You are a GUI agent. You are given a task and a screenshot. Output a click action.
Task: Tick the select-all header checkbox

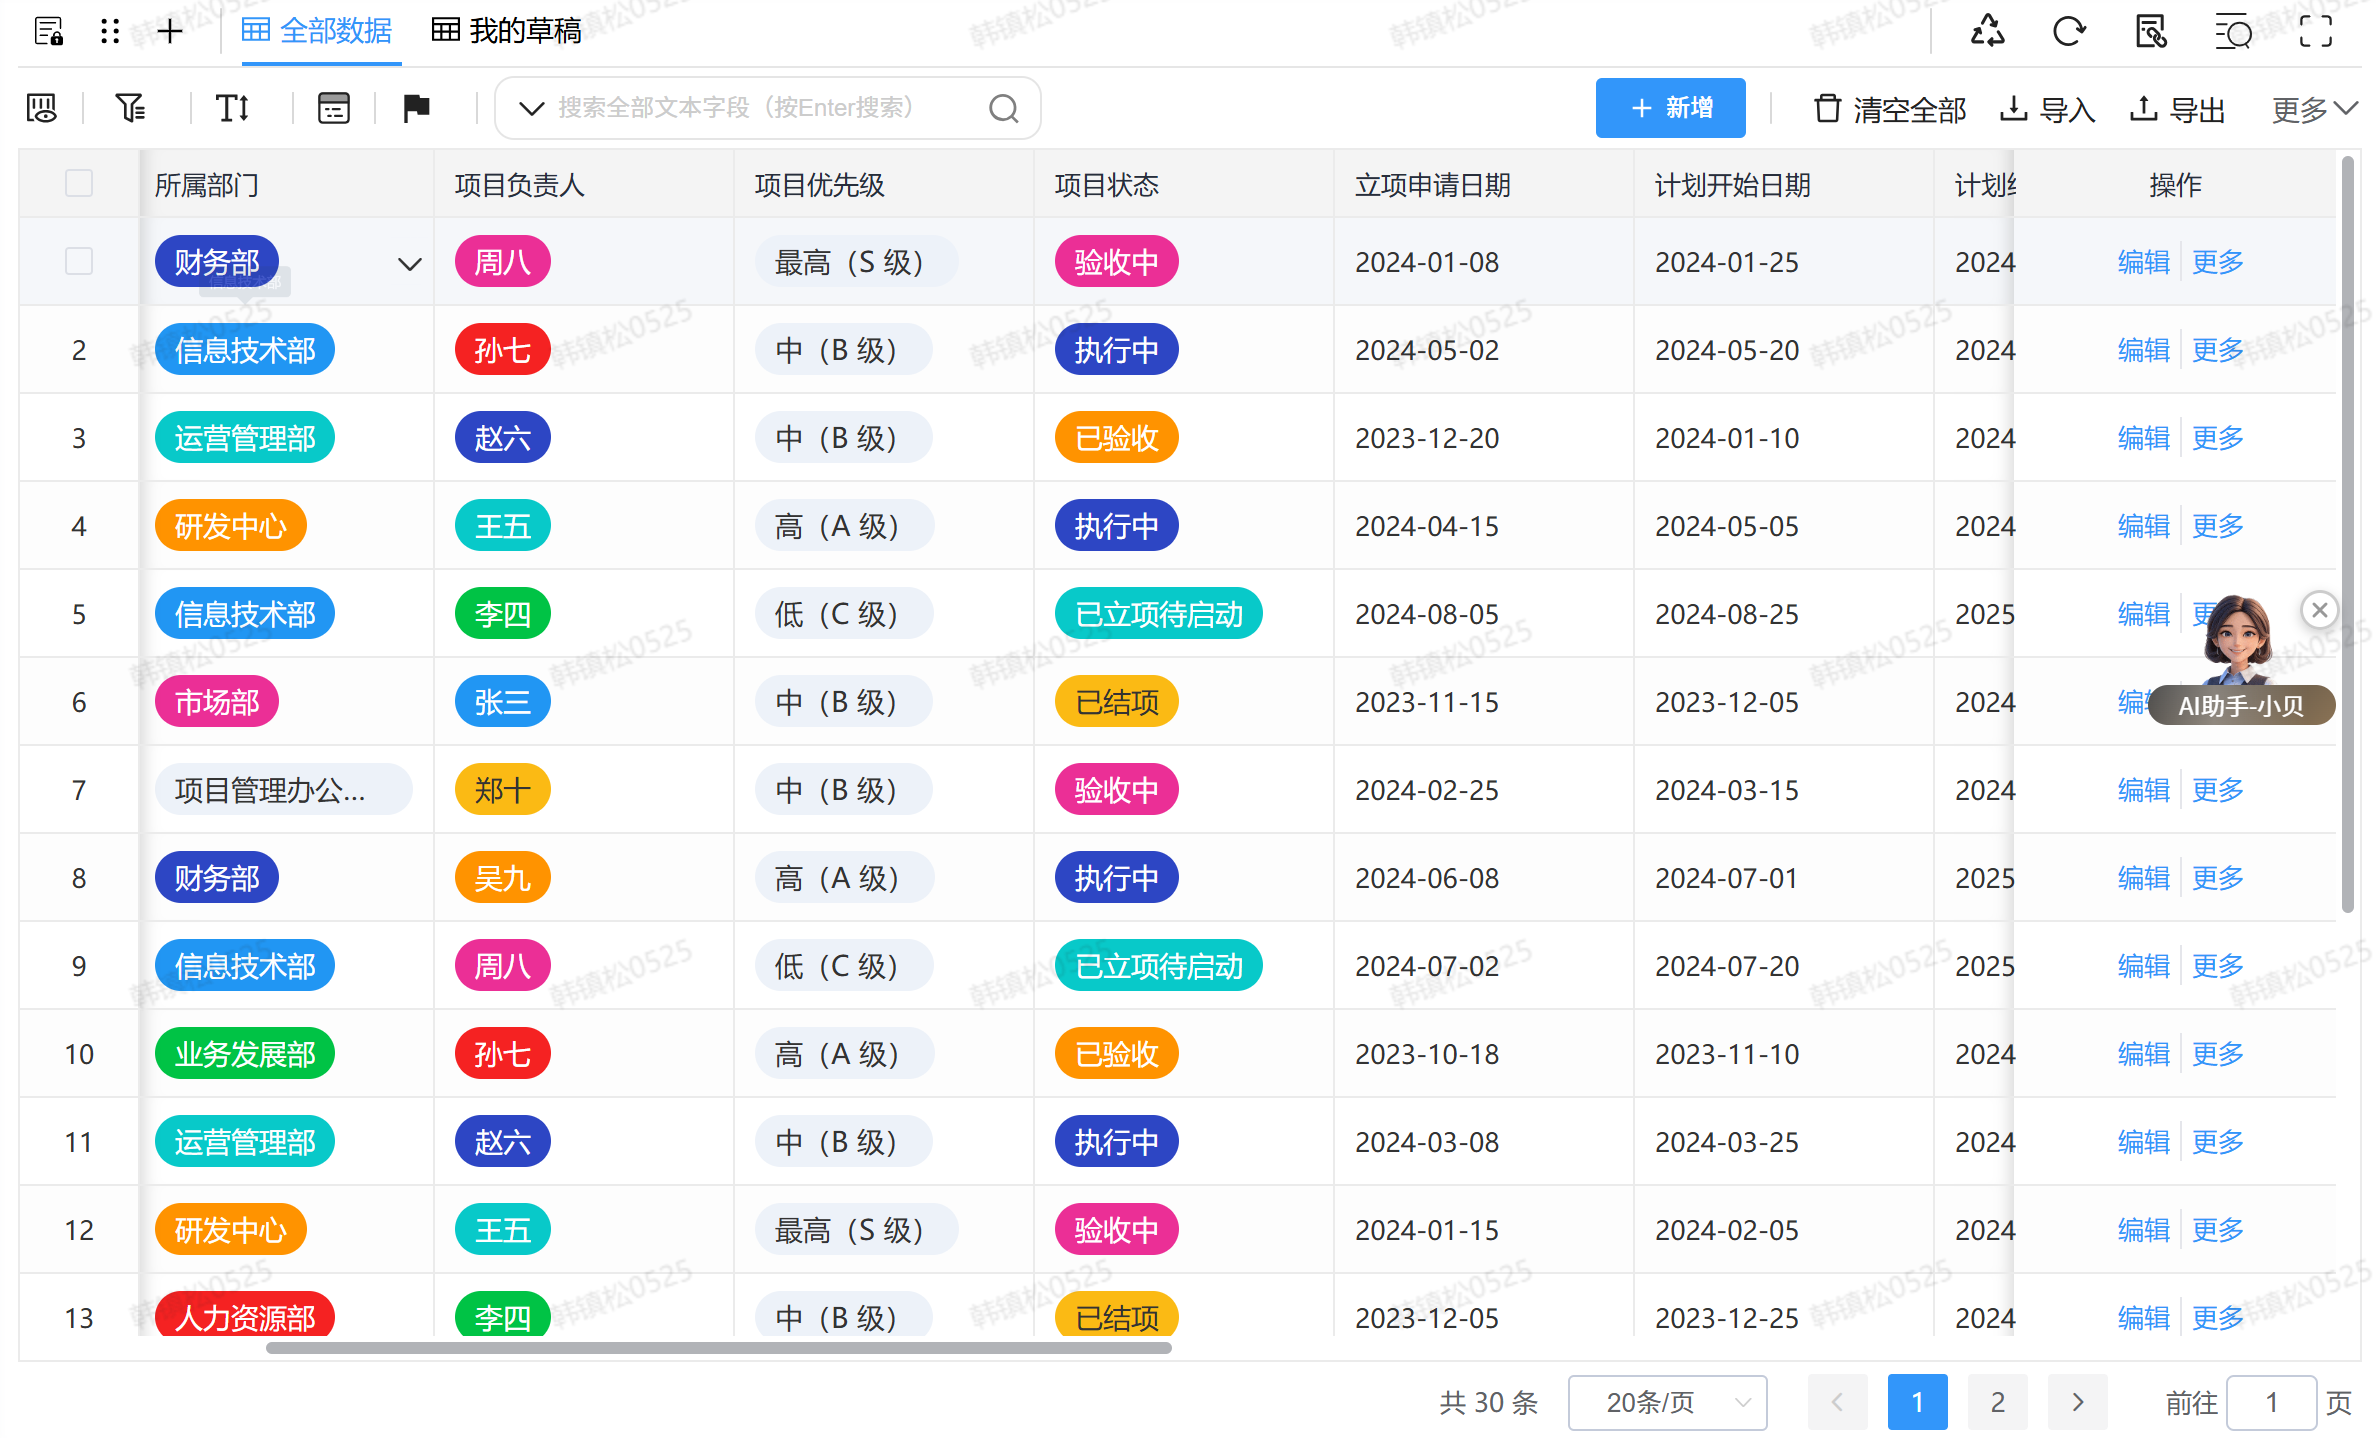[x=79, y=184]
